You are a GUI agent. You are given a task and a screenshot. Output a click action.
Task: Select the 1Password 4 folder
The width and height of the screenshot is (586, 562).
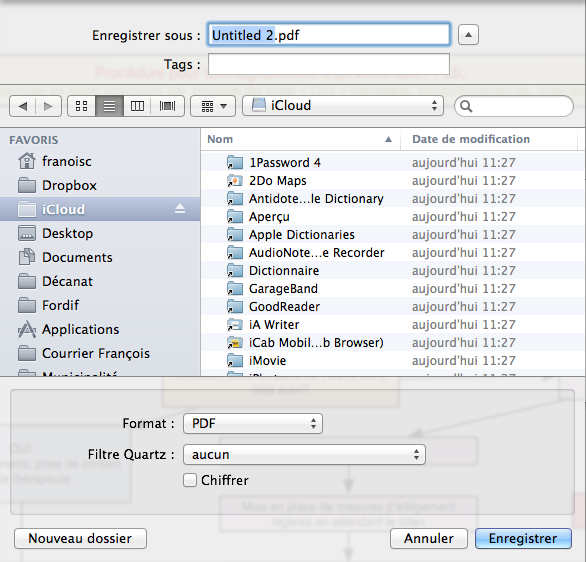coord(393,163)
